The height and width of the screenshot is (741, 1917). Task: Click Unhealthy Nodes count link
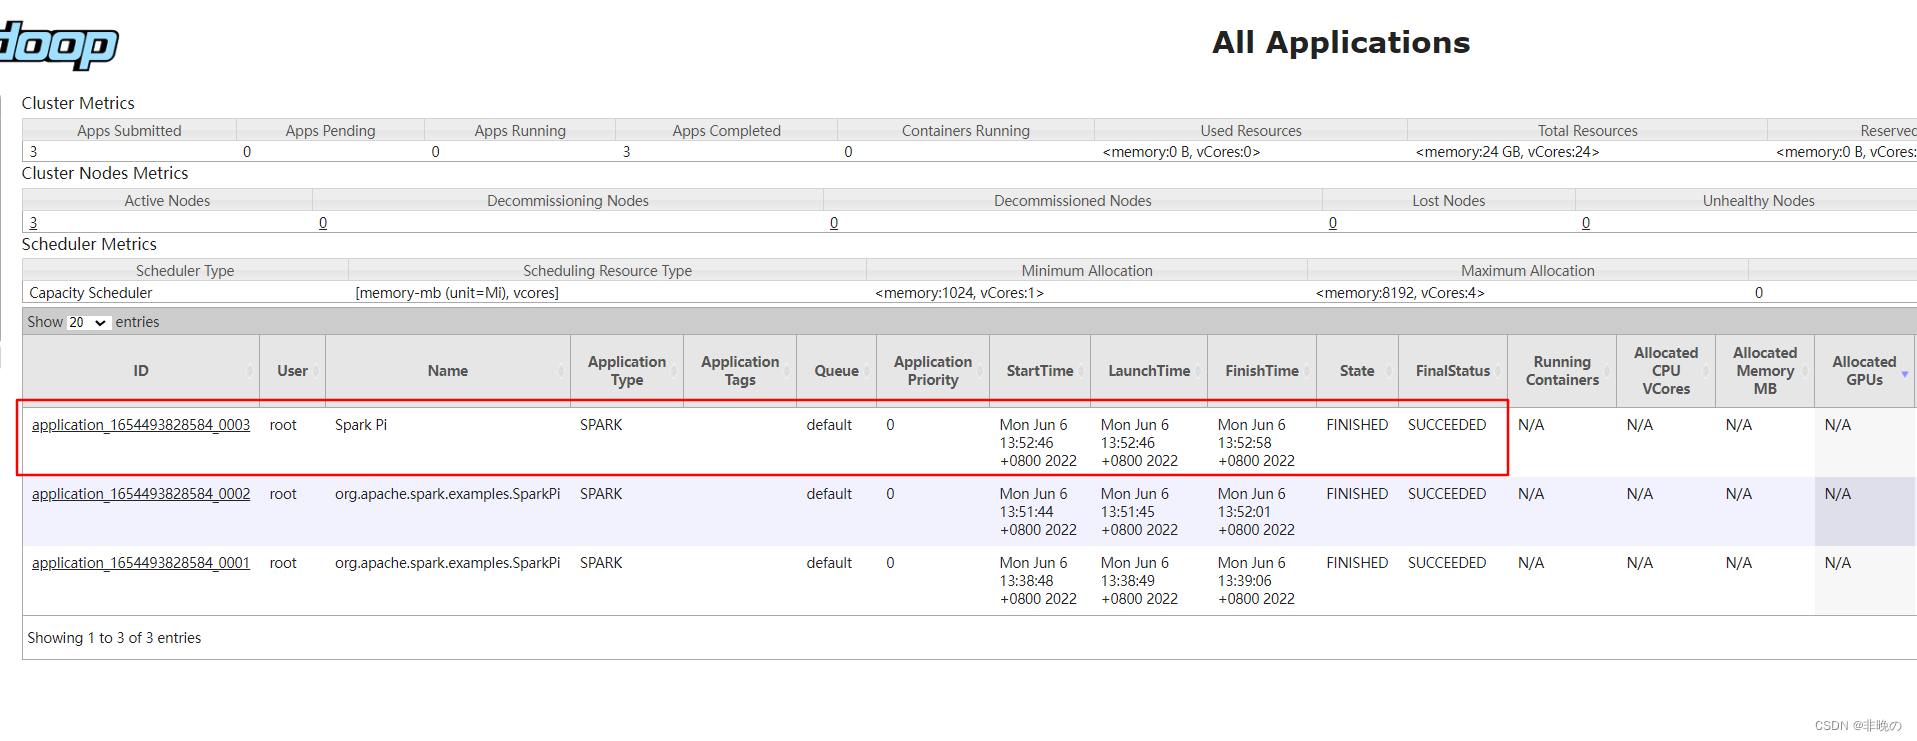point(1586,223)
